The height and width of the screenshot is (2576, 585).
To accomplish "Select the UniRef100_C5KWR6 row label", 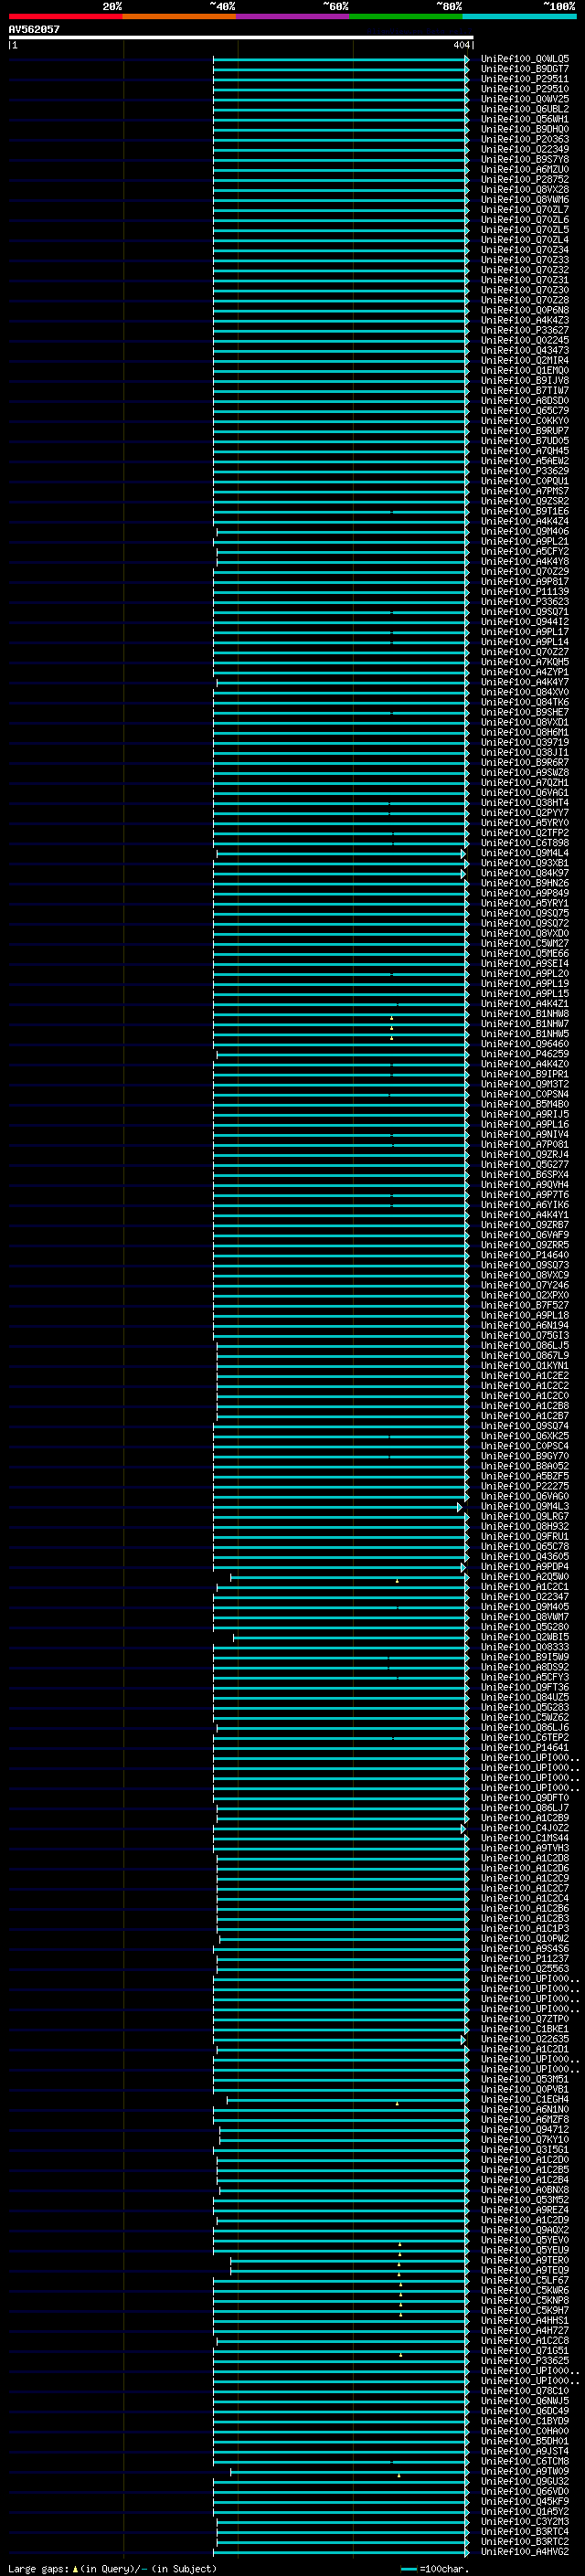I will point(524,2290).
